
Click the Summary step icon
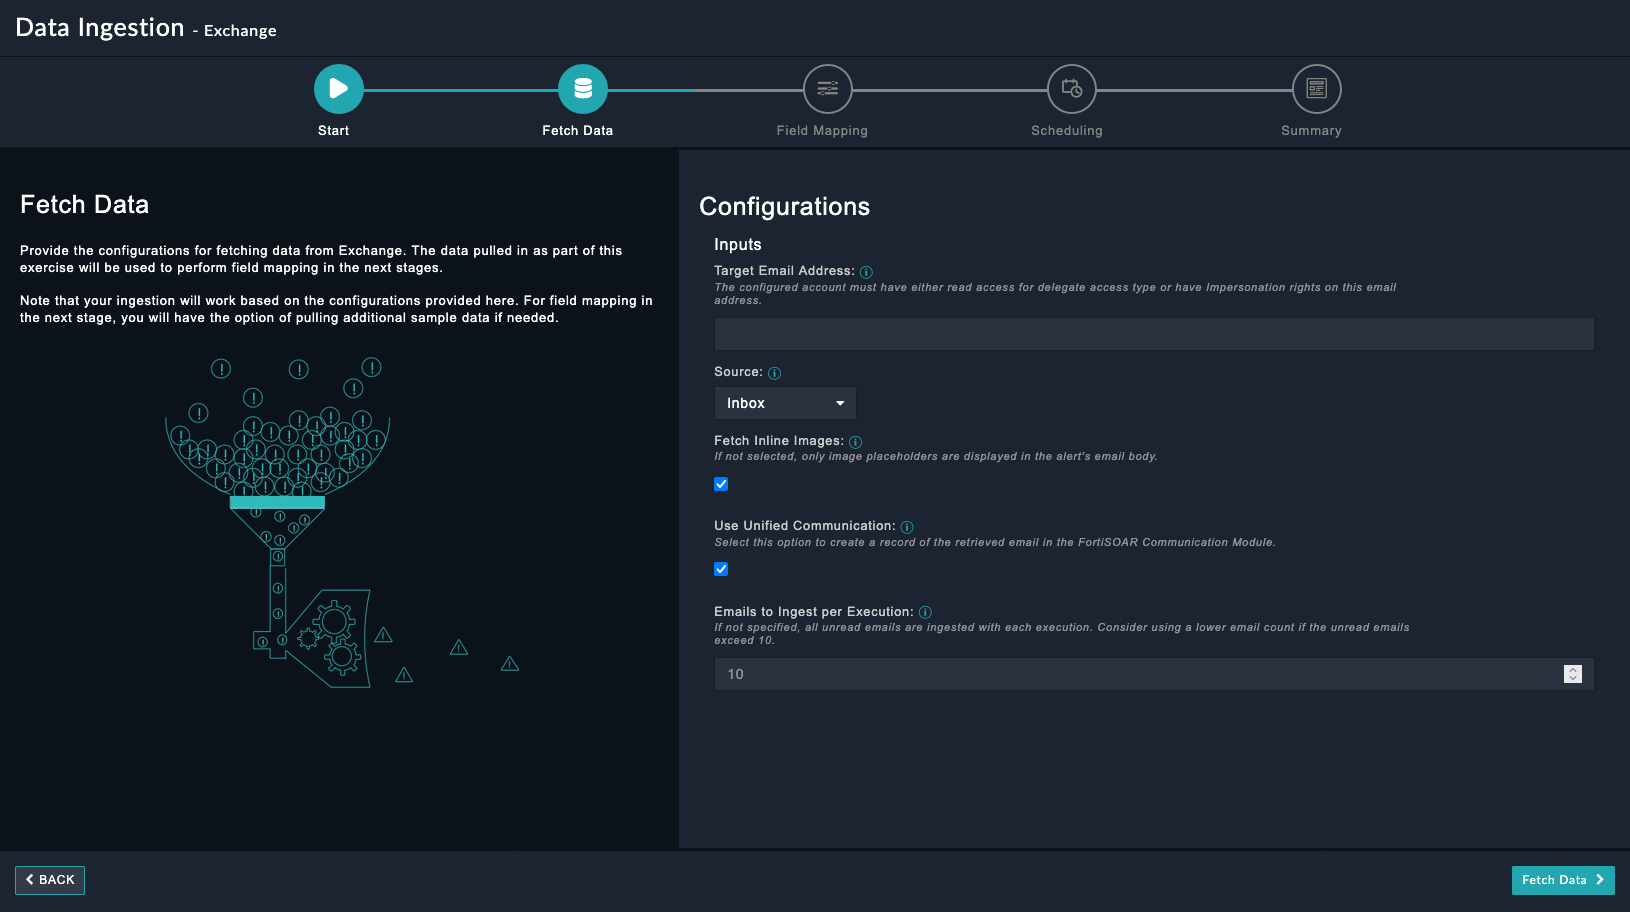click(1316, 89)
